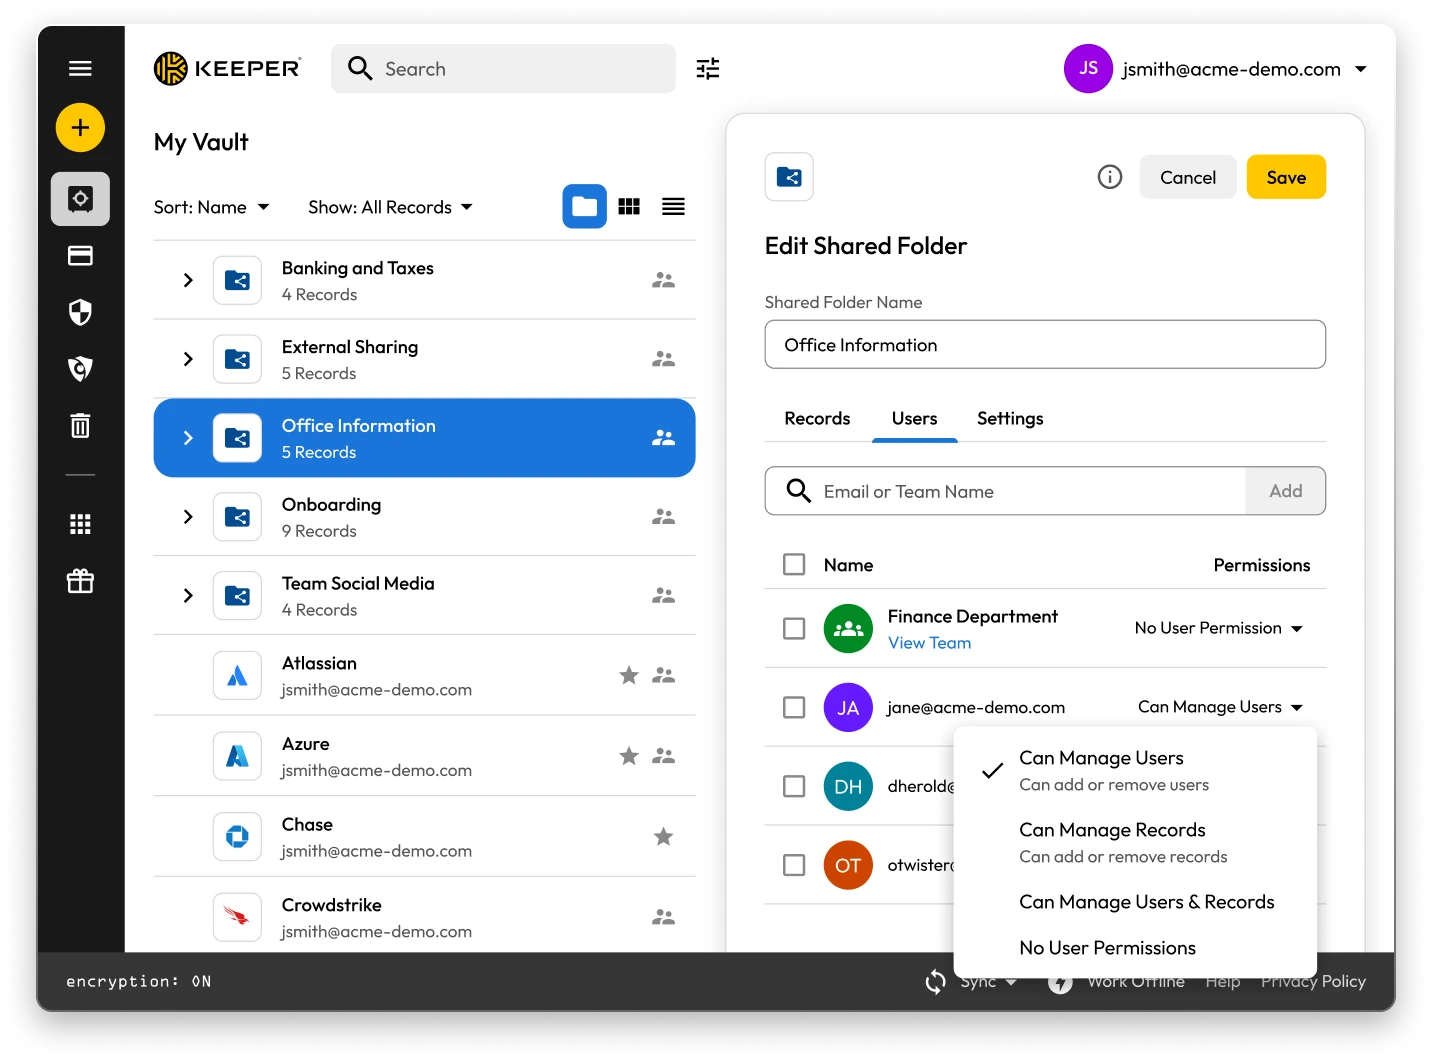Expand the Onboarding folder

coord(187,517)
